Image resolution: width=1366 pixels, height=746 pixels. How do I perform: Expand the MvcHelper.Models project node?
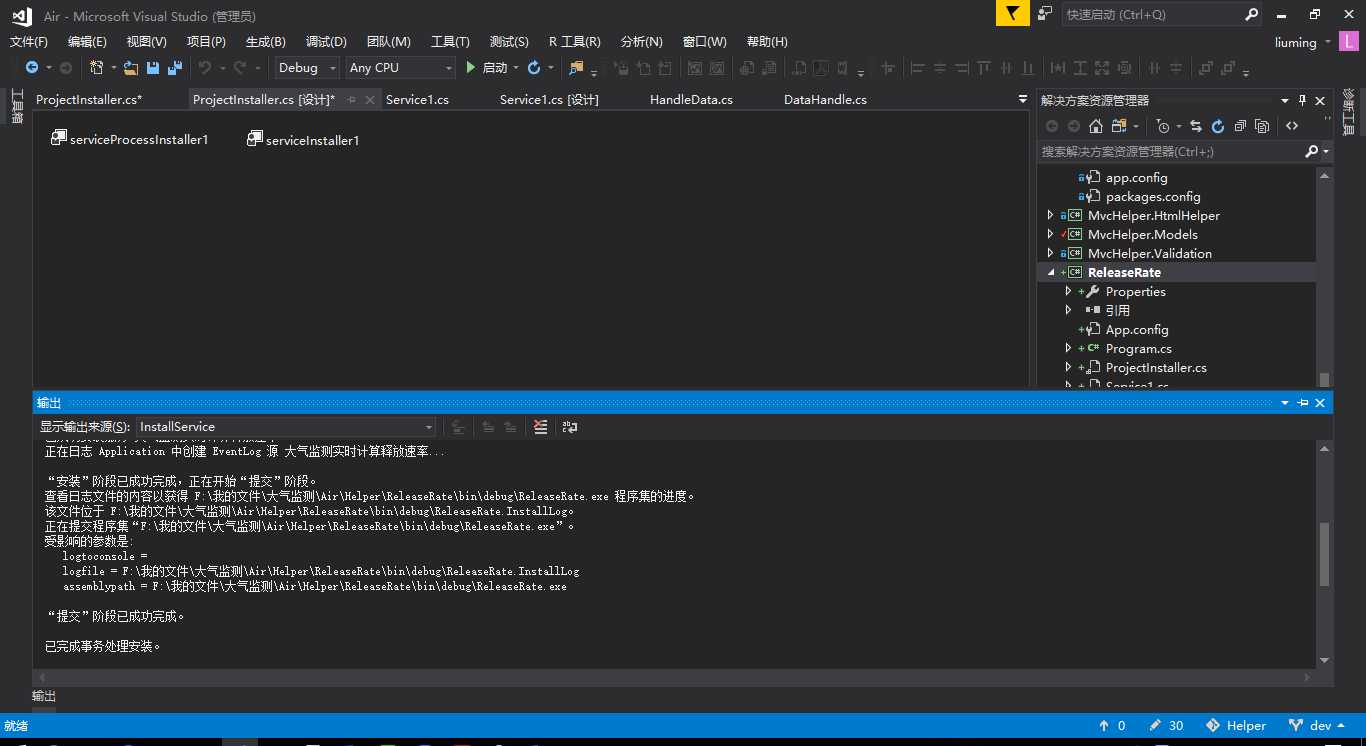tap(1050, 234)
